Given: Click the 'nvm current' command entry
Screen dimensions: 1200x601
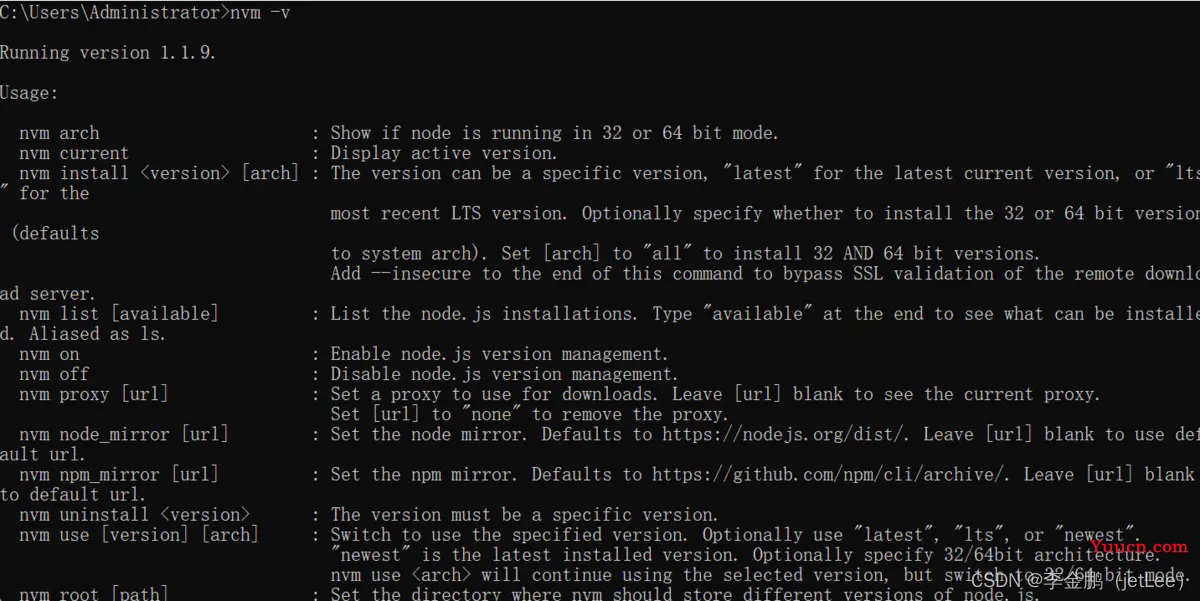Looking at the screenshot, I should point(74,153).
